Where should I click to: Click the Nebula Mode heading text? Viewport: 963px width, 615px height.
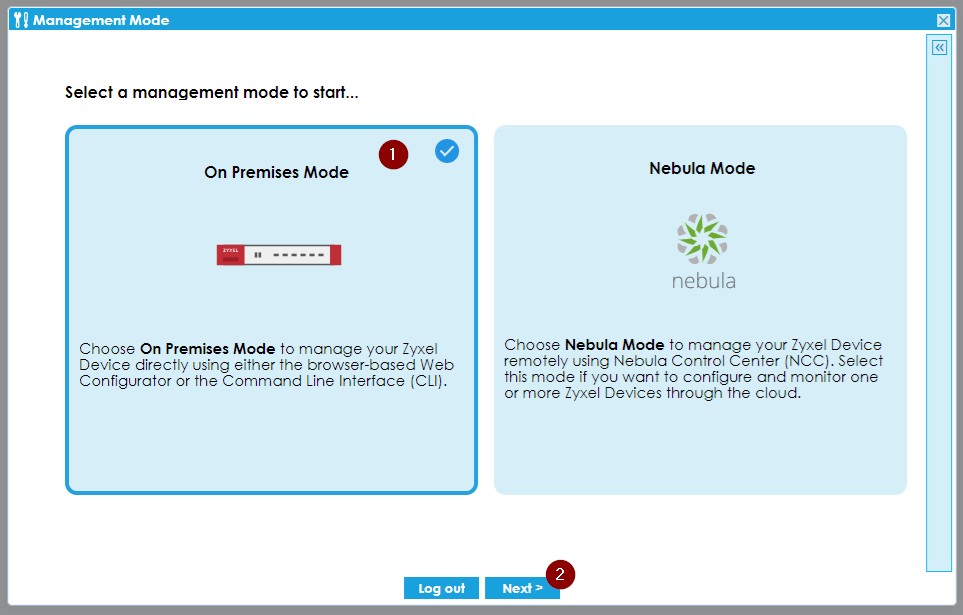tap(701, 168)
